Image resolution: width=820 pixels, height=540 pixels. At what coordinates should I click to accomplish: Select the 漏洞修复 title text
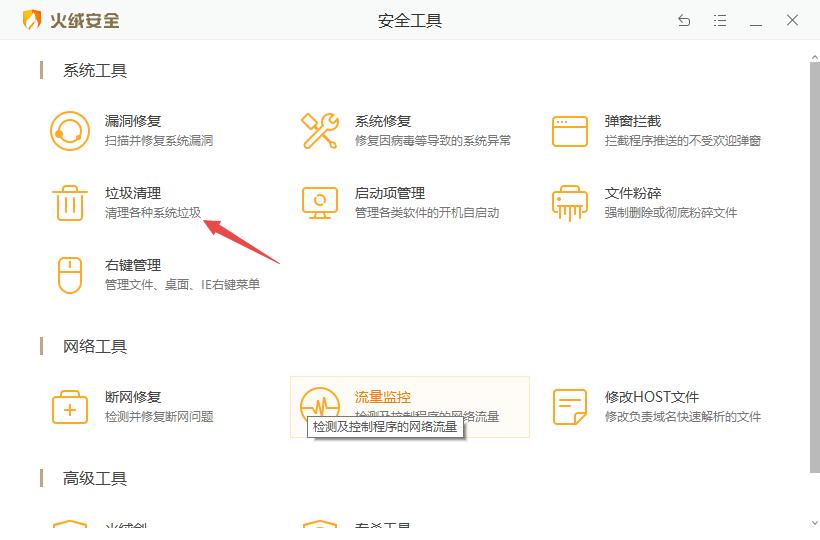[x=133, y=121]
